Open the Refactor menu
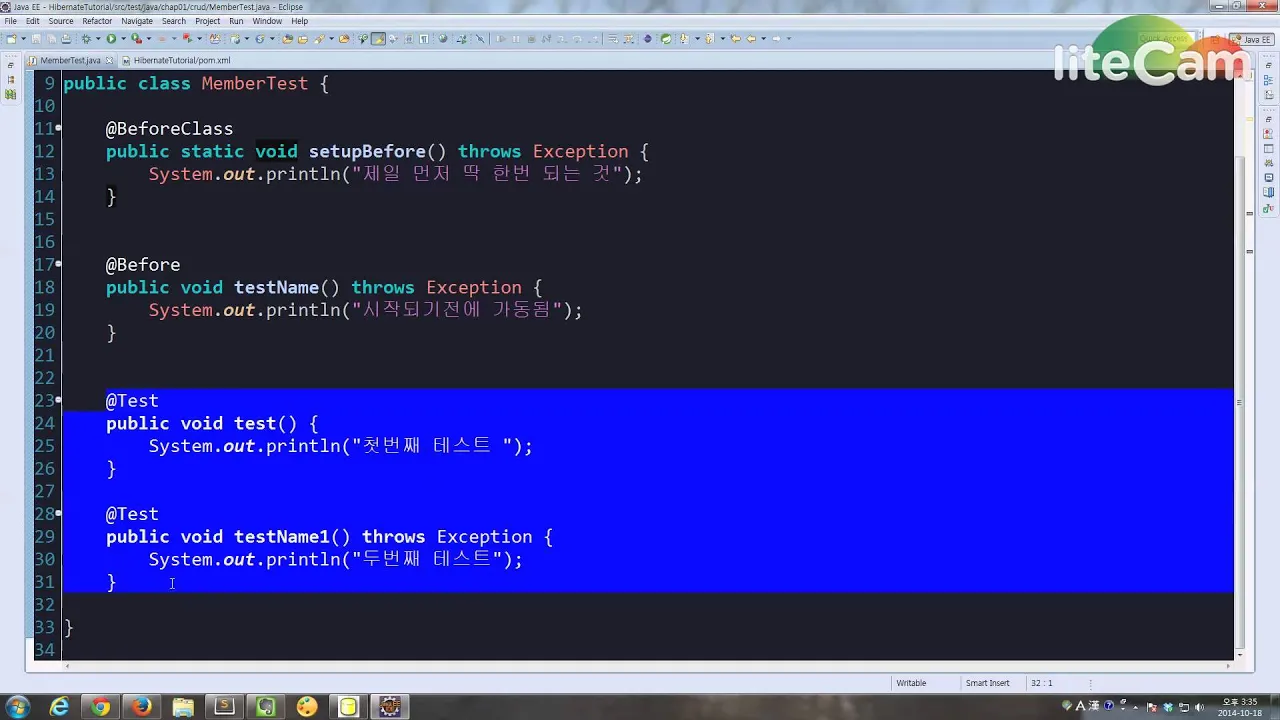1280x720 pixels. 97,21
